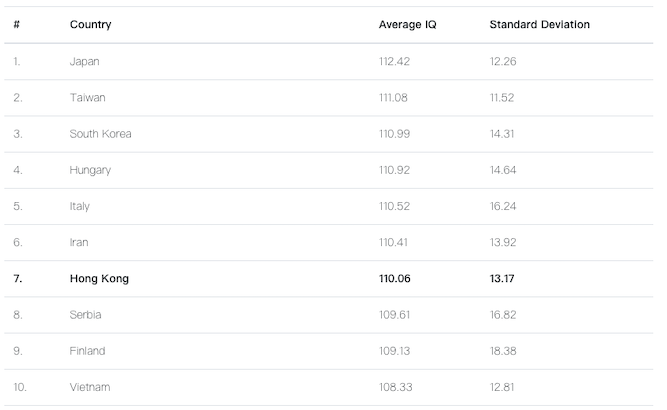Screen dimensions: 667x410
Task: Choose Italy in the table
Action: 80,206
